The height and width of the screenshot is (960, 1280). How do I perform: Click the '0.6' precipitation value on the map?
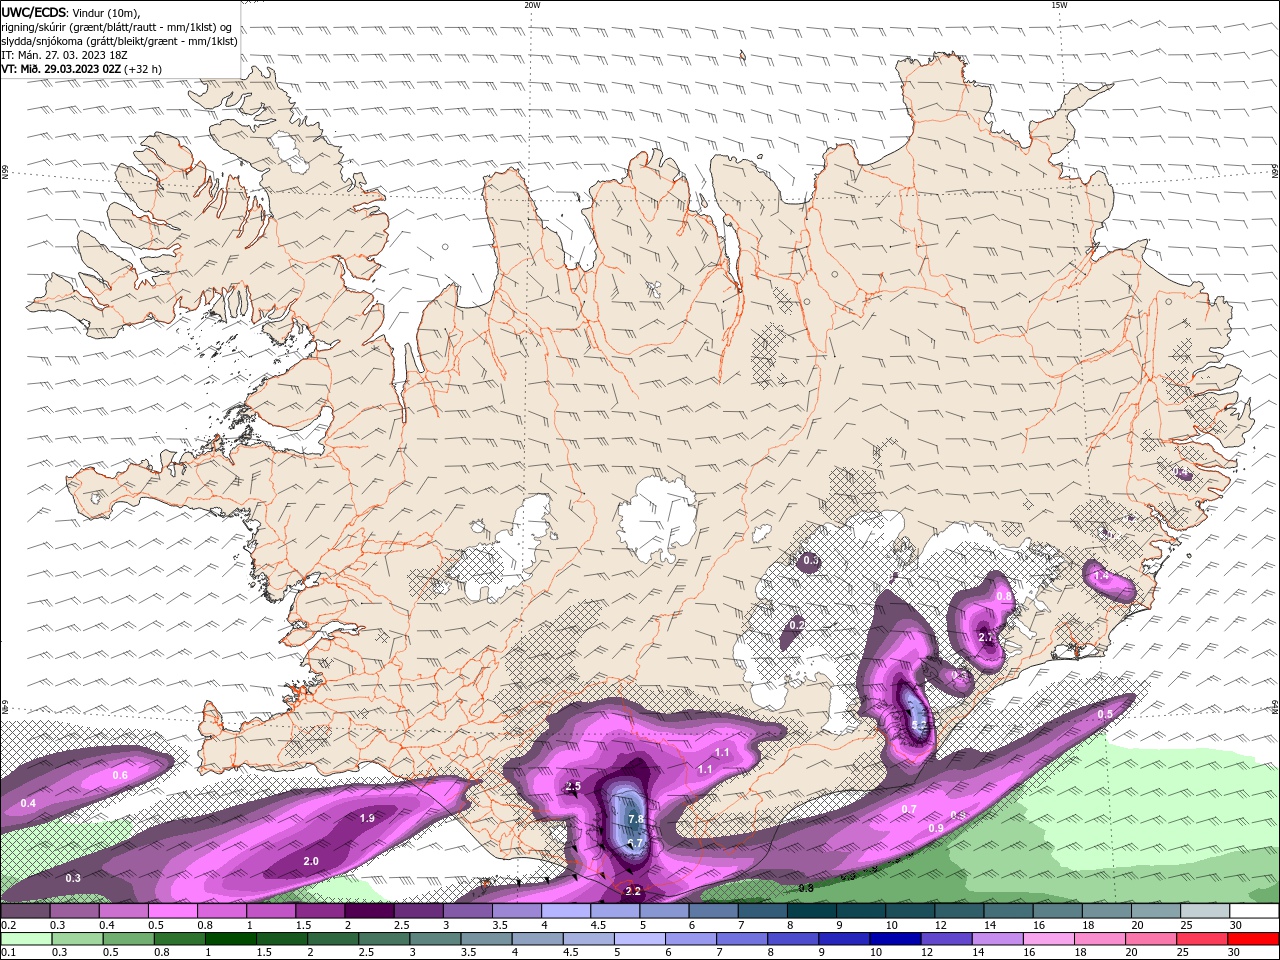click(120, 775)
